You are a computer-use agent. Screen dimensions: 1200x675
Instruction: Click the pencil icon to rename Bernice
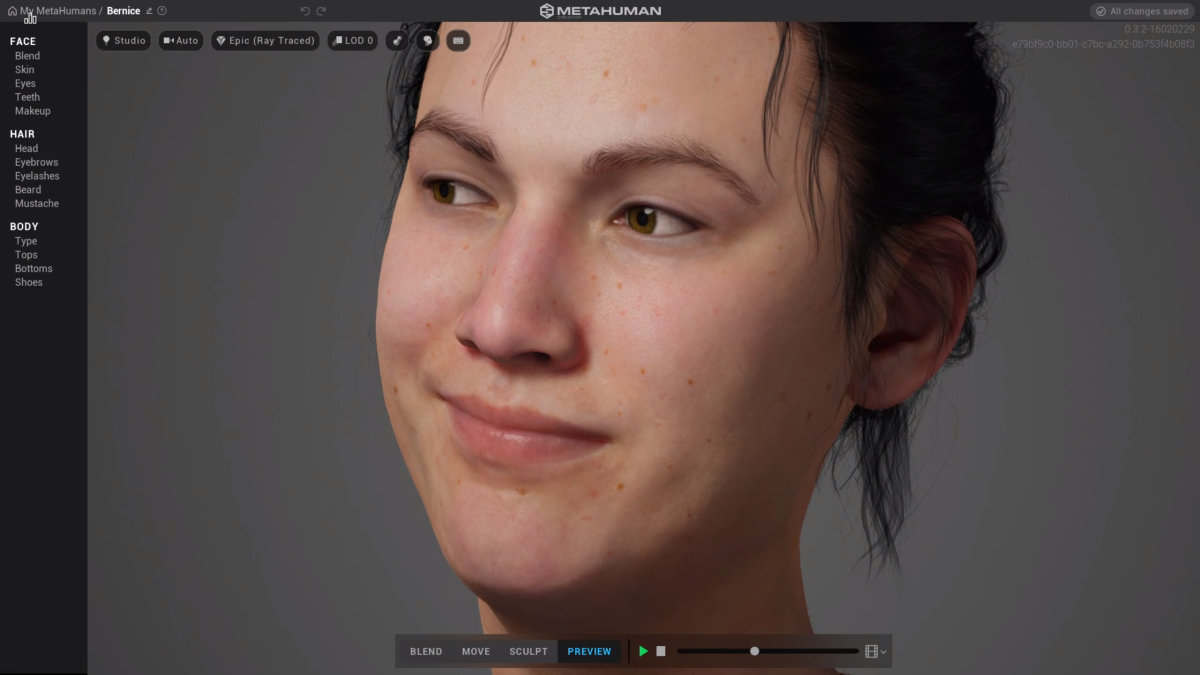point(149,11)
